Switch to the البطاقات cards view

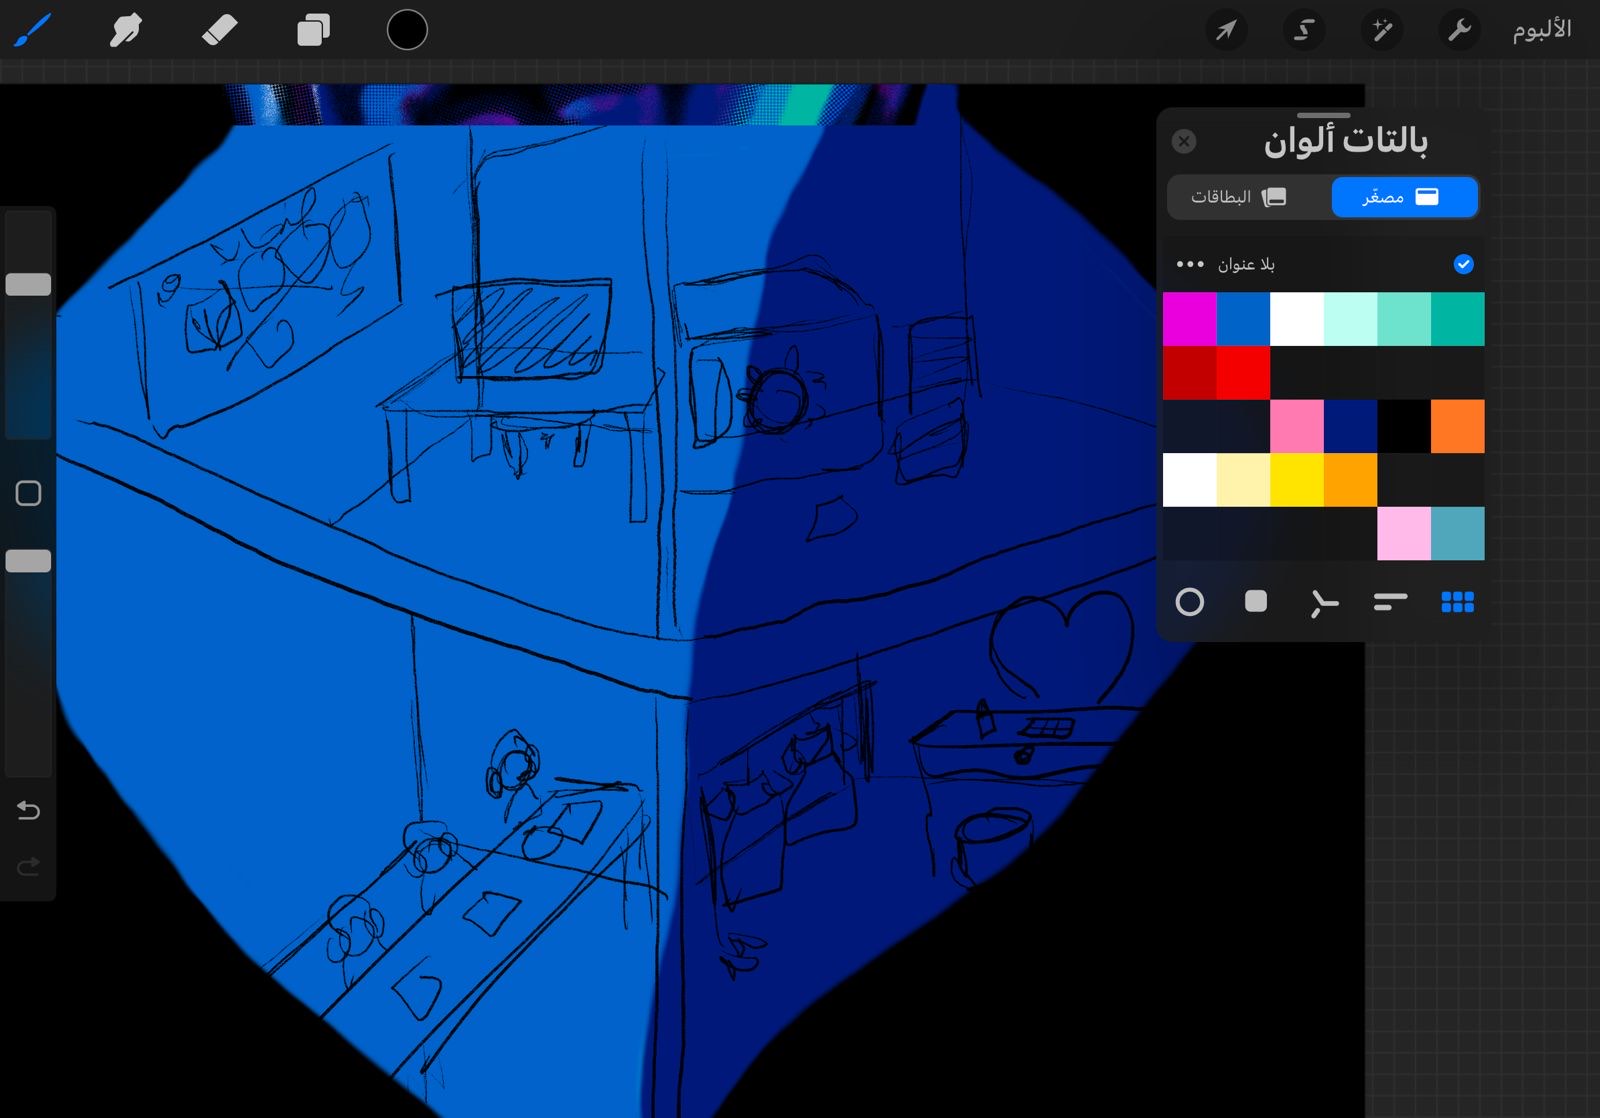click(x=1238, y=197)
